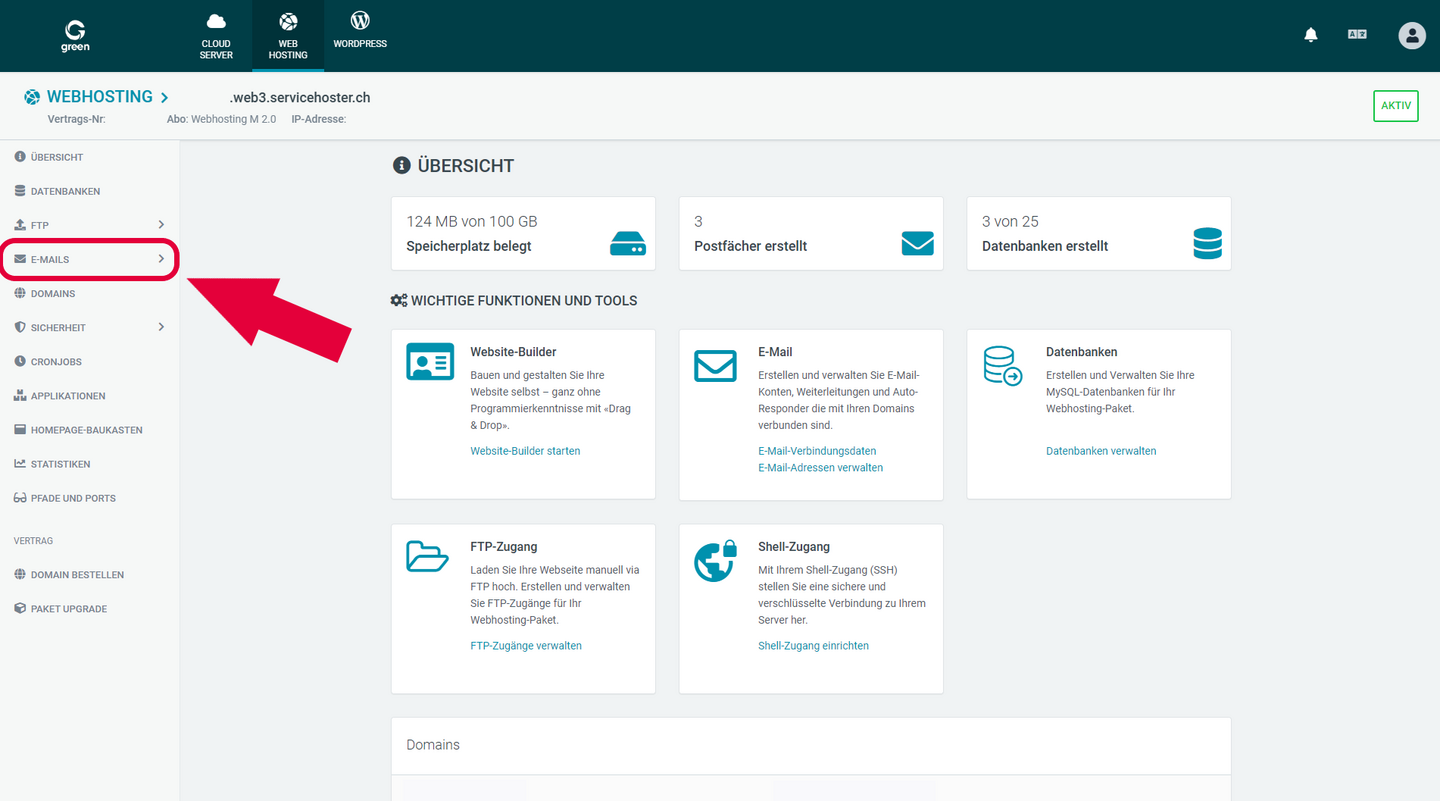Click the language switcher icon
This screenshot has width=1440, height=801.
tap(1357, 35)
